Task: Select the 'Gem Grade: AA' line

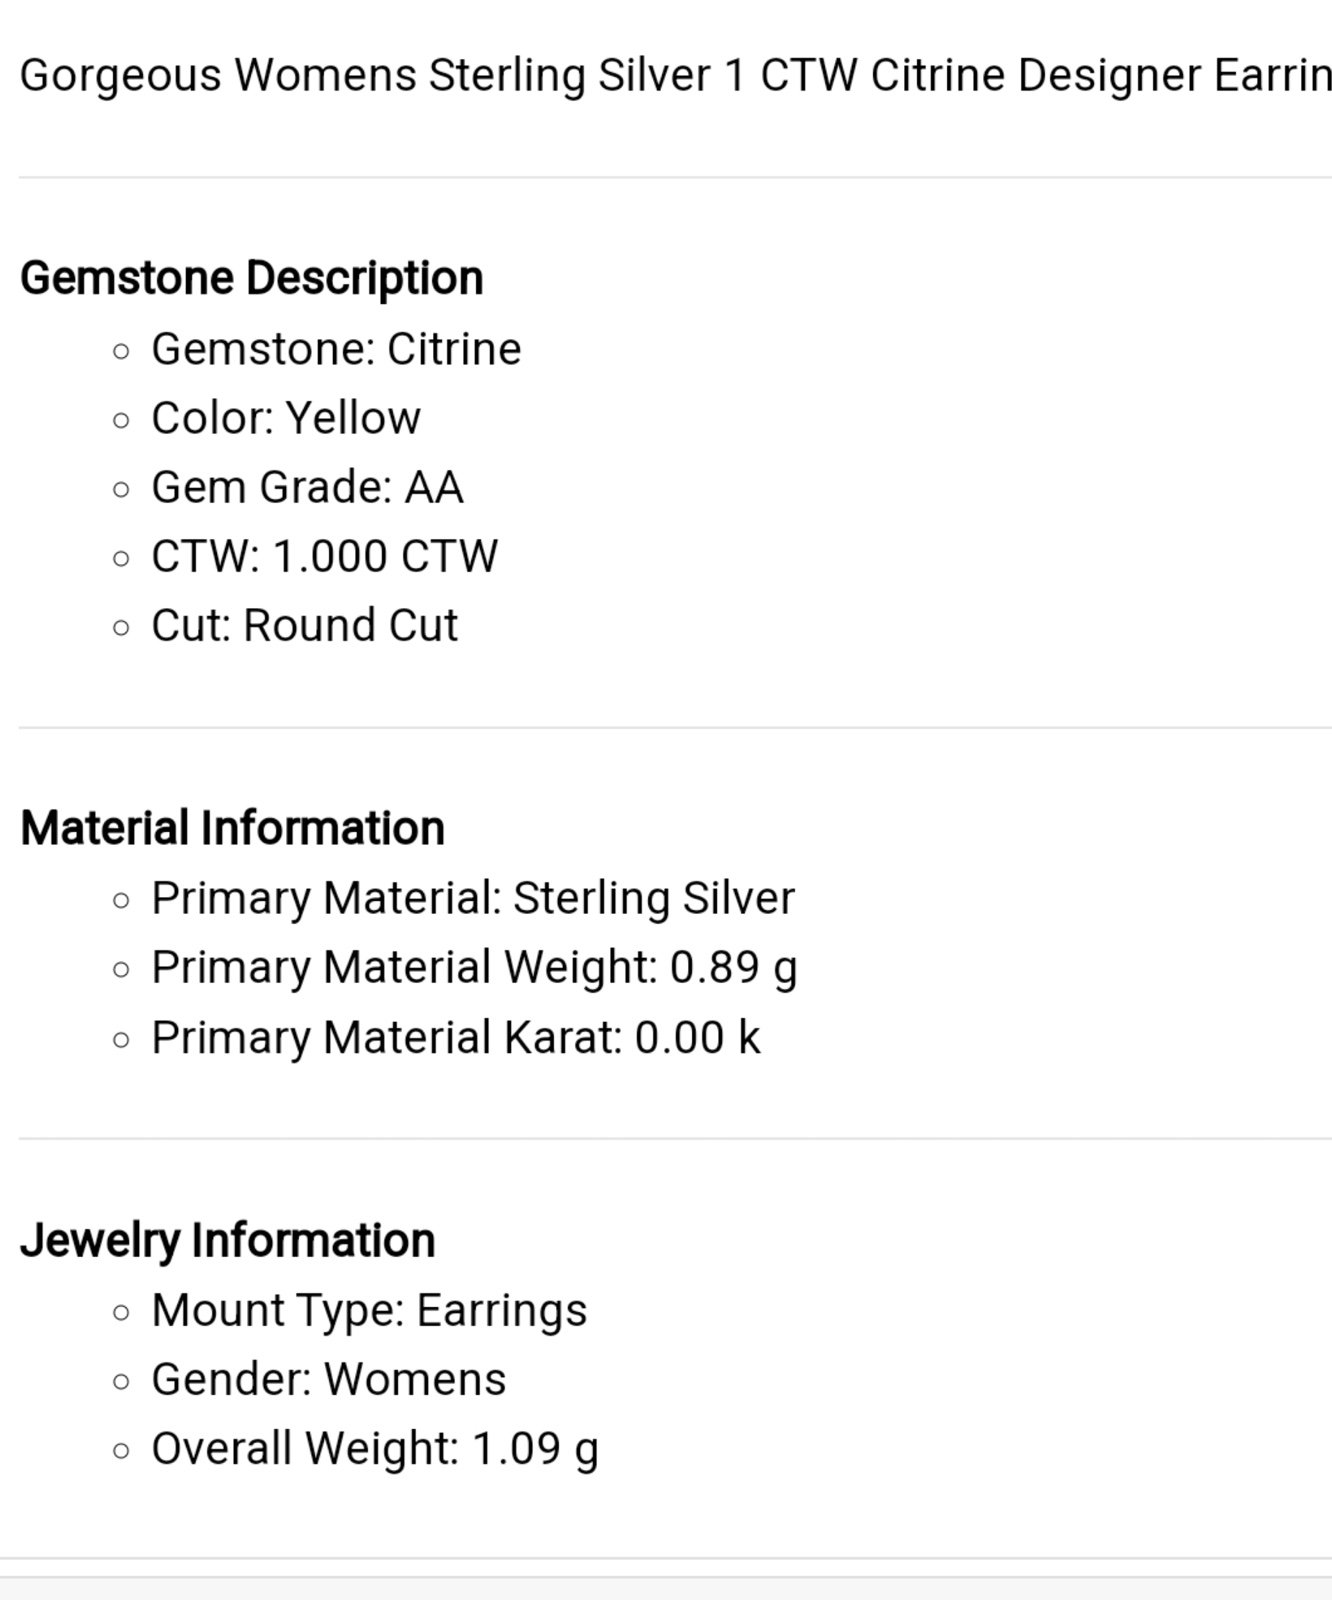Action: [x=307, y=488]
